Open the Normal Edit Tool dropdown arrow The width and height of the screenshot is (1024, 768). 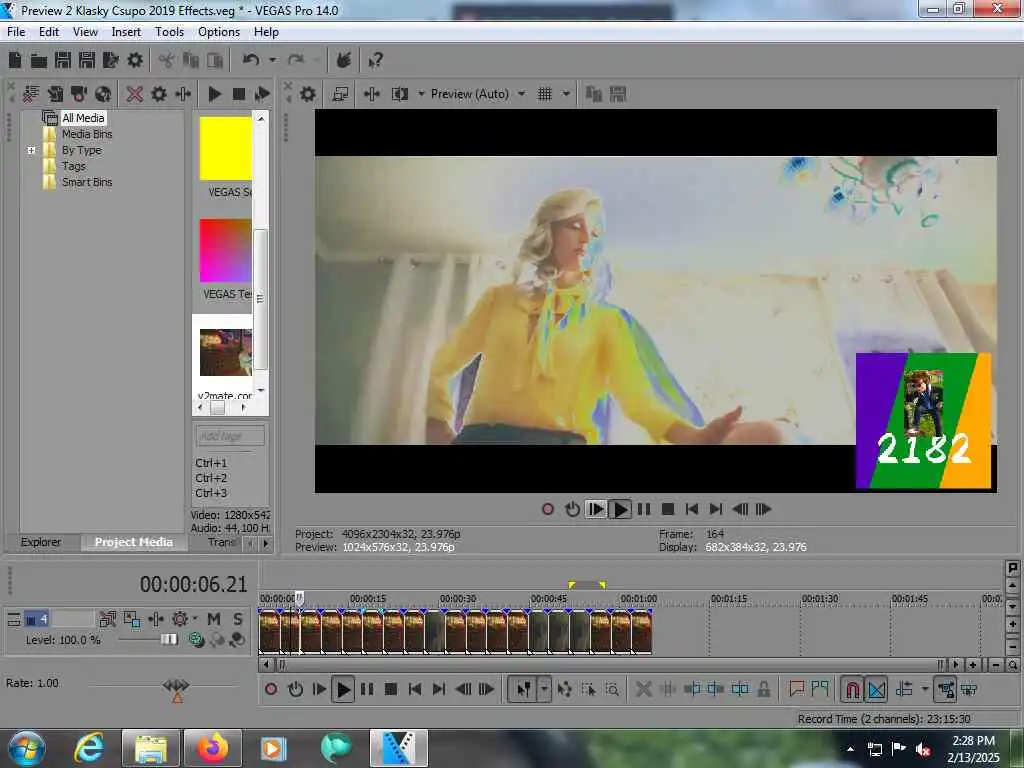tap(544, 689)
